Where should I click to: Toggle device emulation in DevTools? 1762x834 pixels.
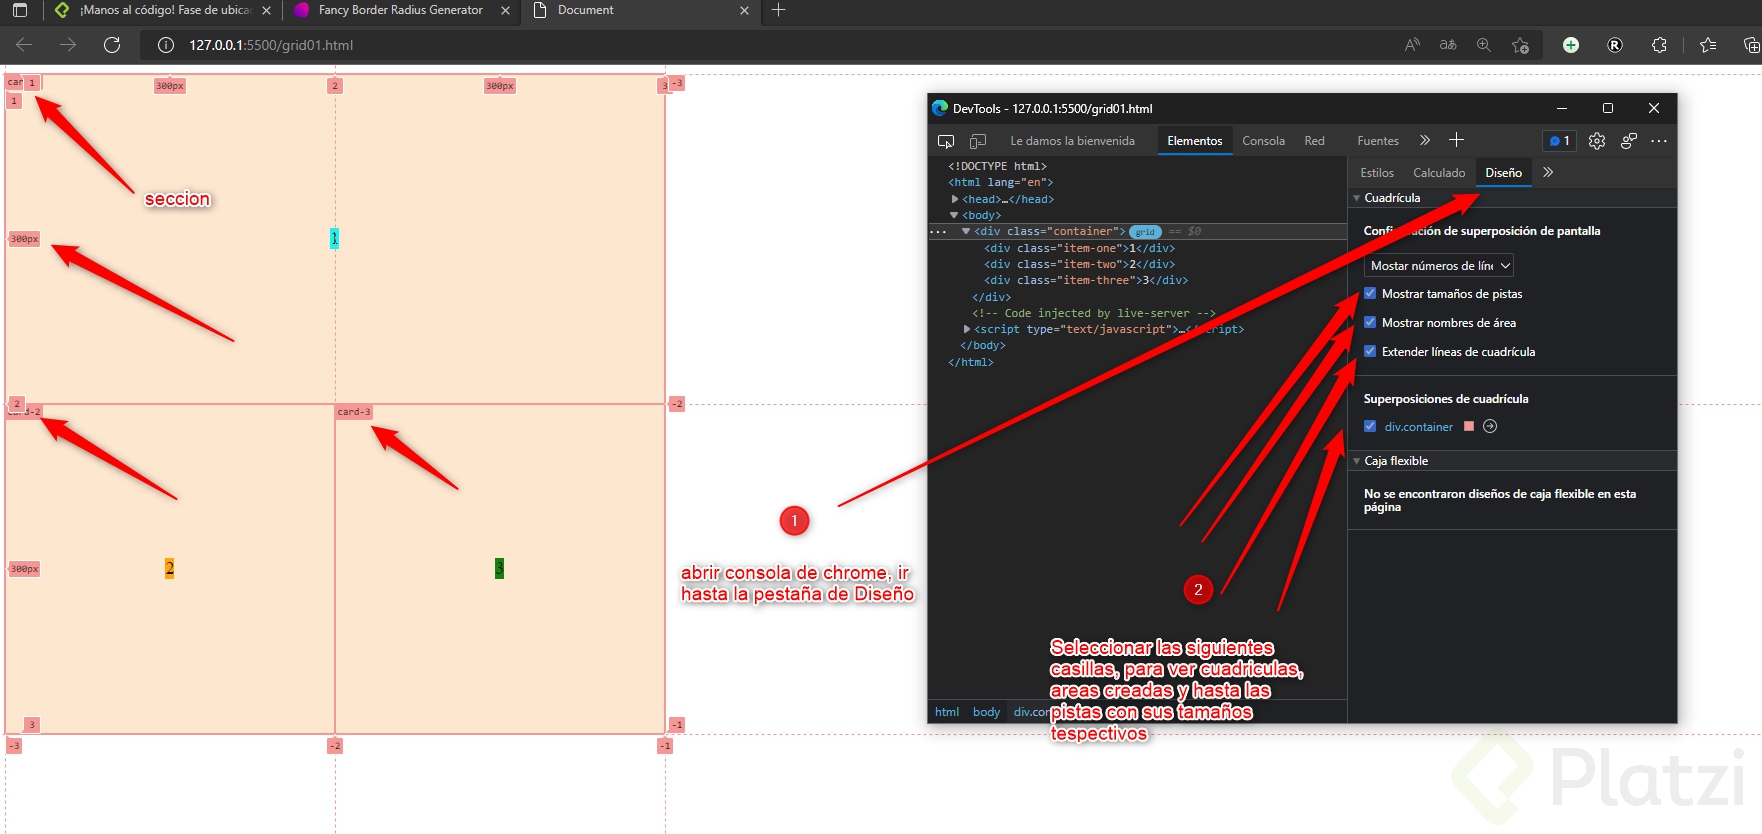tap(978, 141)
